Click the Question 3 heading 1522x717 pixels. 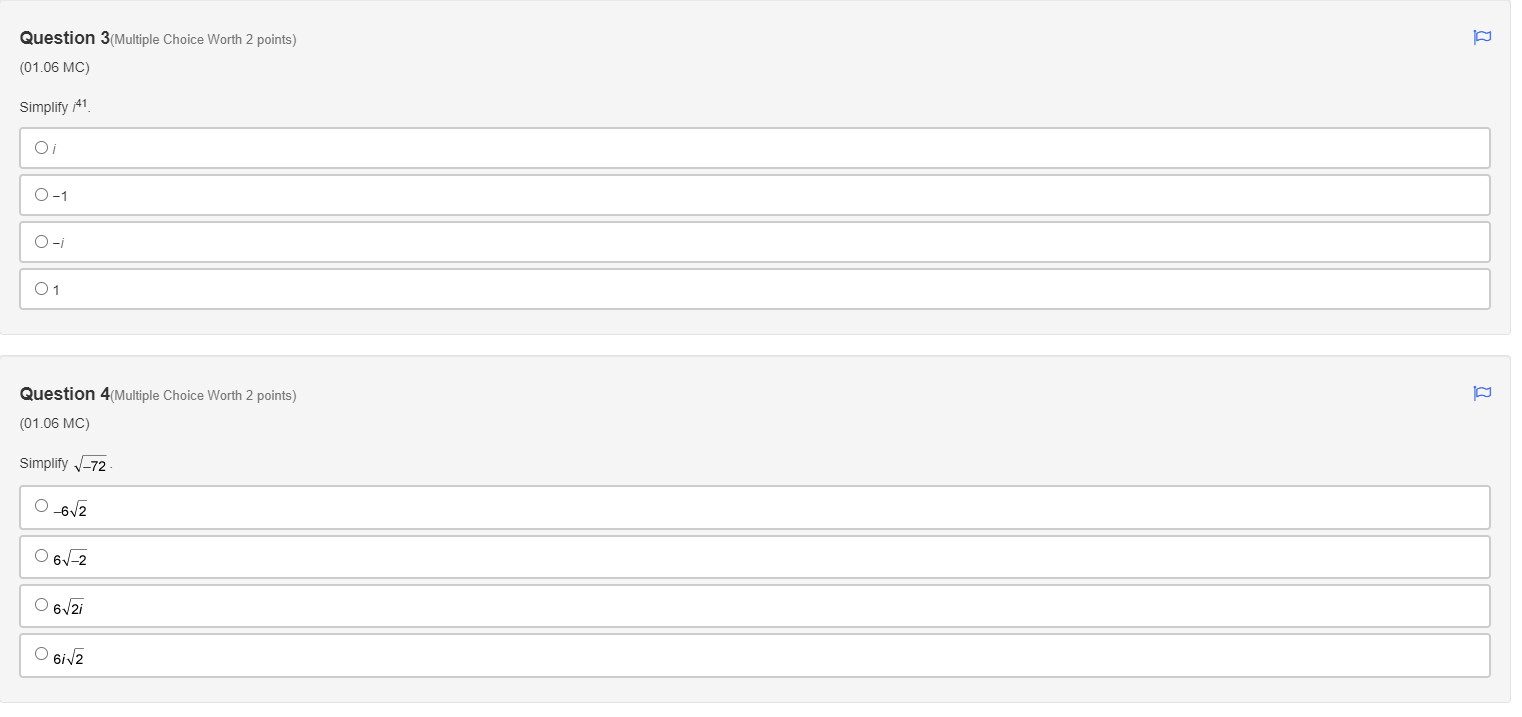pos(62,38)
